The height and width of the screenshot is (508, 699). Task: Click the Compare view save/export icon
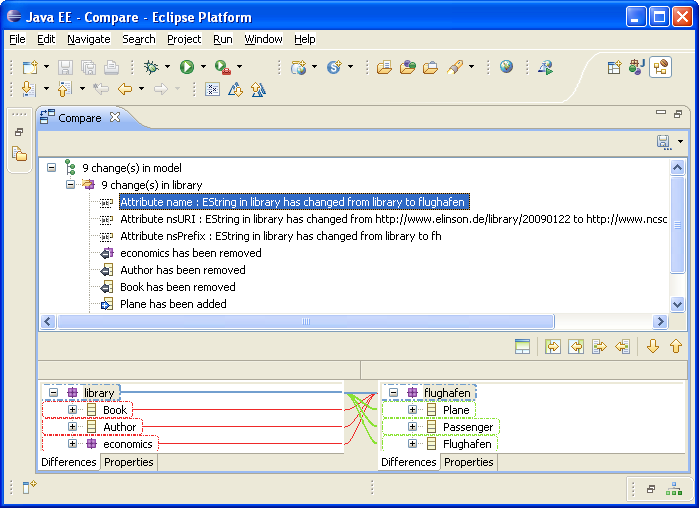pyautogui.click(x=664, y=142)
